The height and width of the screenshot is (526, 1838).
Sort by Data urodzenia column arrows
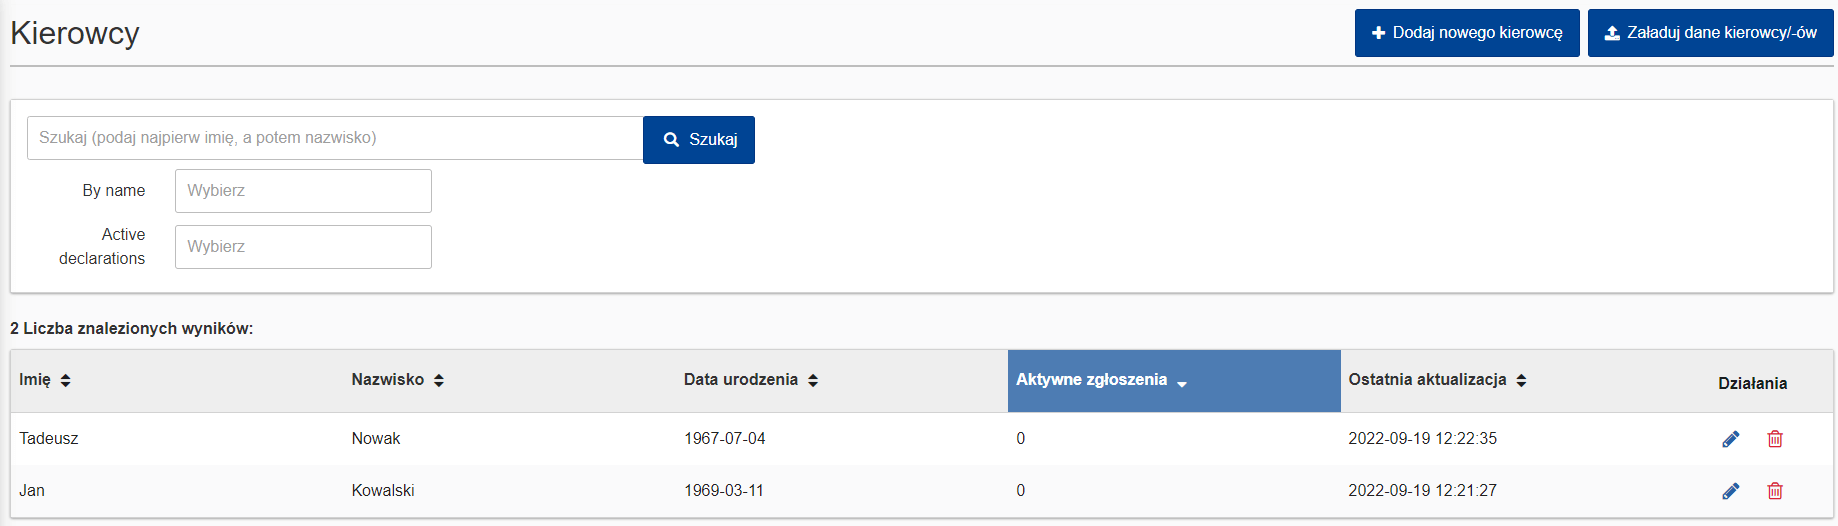(x=813, y=380)
